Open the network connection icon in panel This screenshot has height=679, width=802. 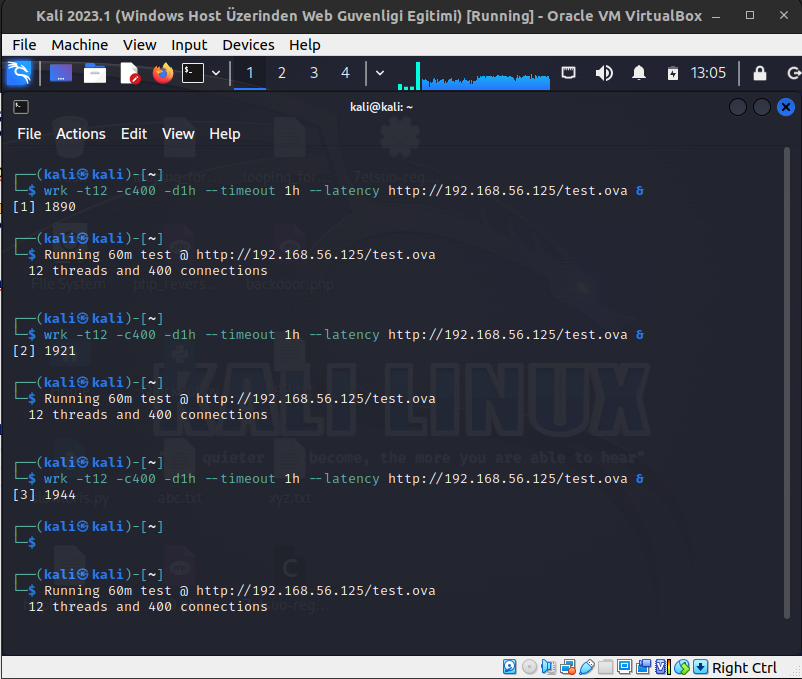[568, 73]
